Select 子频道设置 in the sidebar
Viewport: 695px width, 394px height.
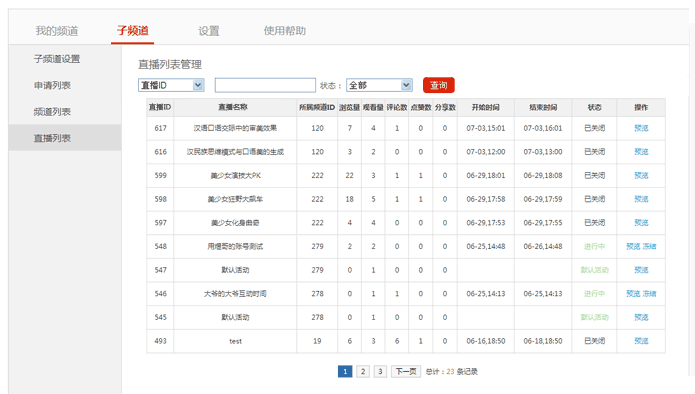coord(57,59)
